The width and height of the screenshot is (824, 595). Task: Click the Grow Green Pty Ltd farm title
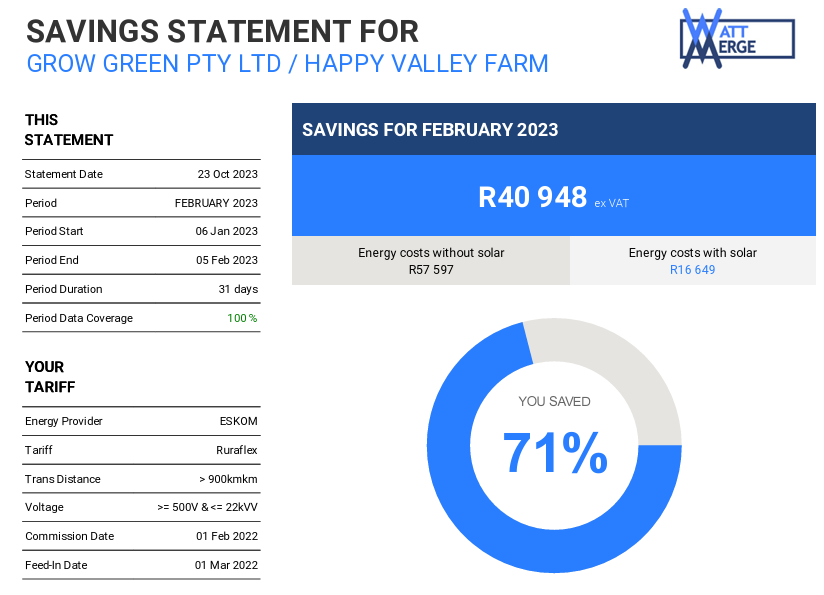coord(287,64)
